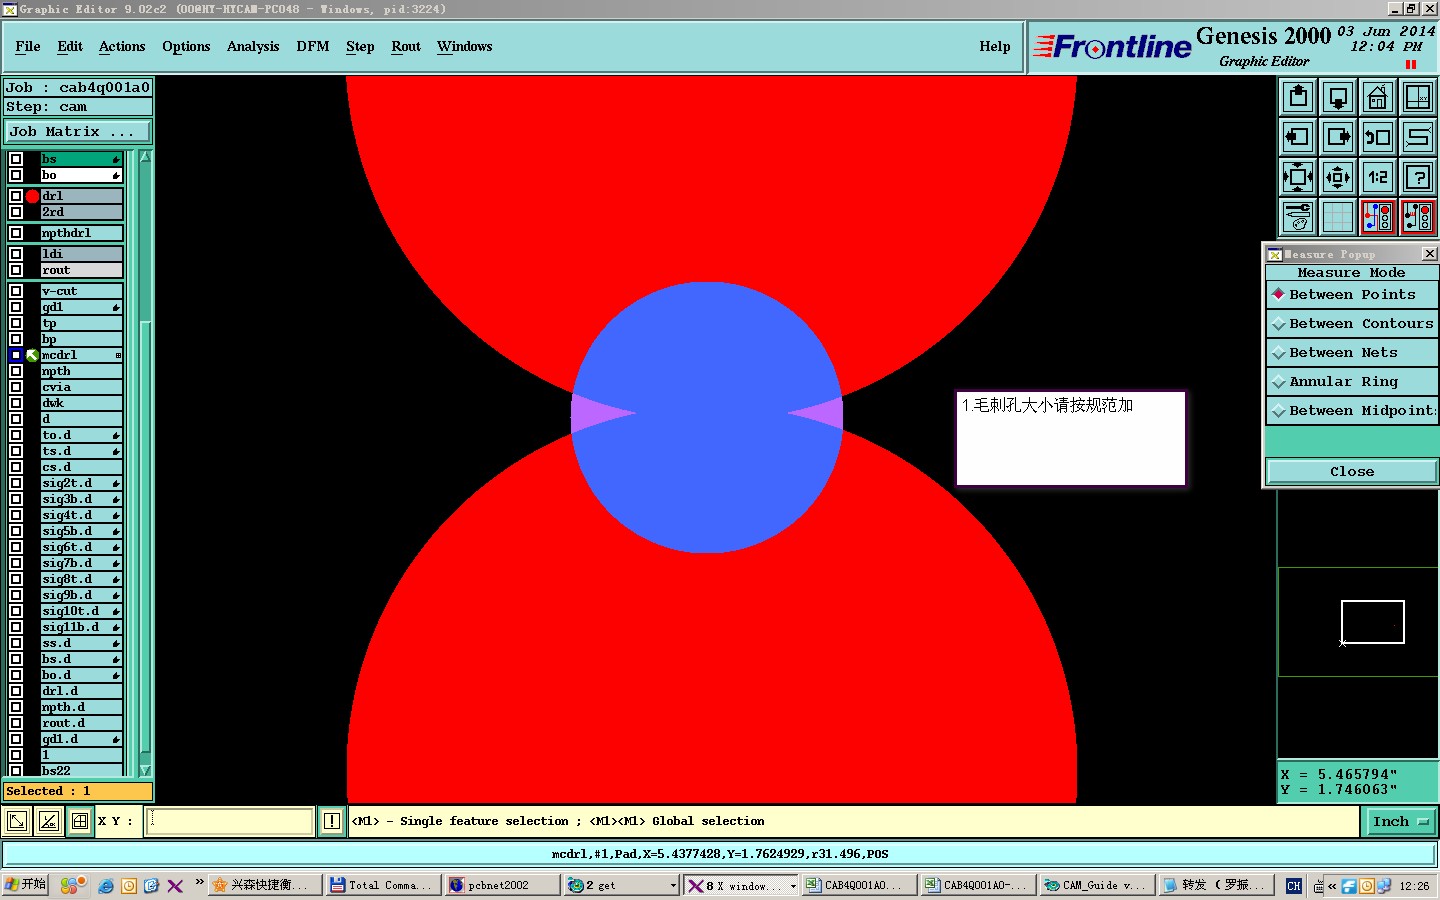Open the Rout menu

[x=406, y=47]
